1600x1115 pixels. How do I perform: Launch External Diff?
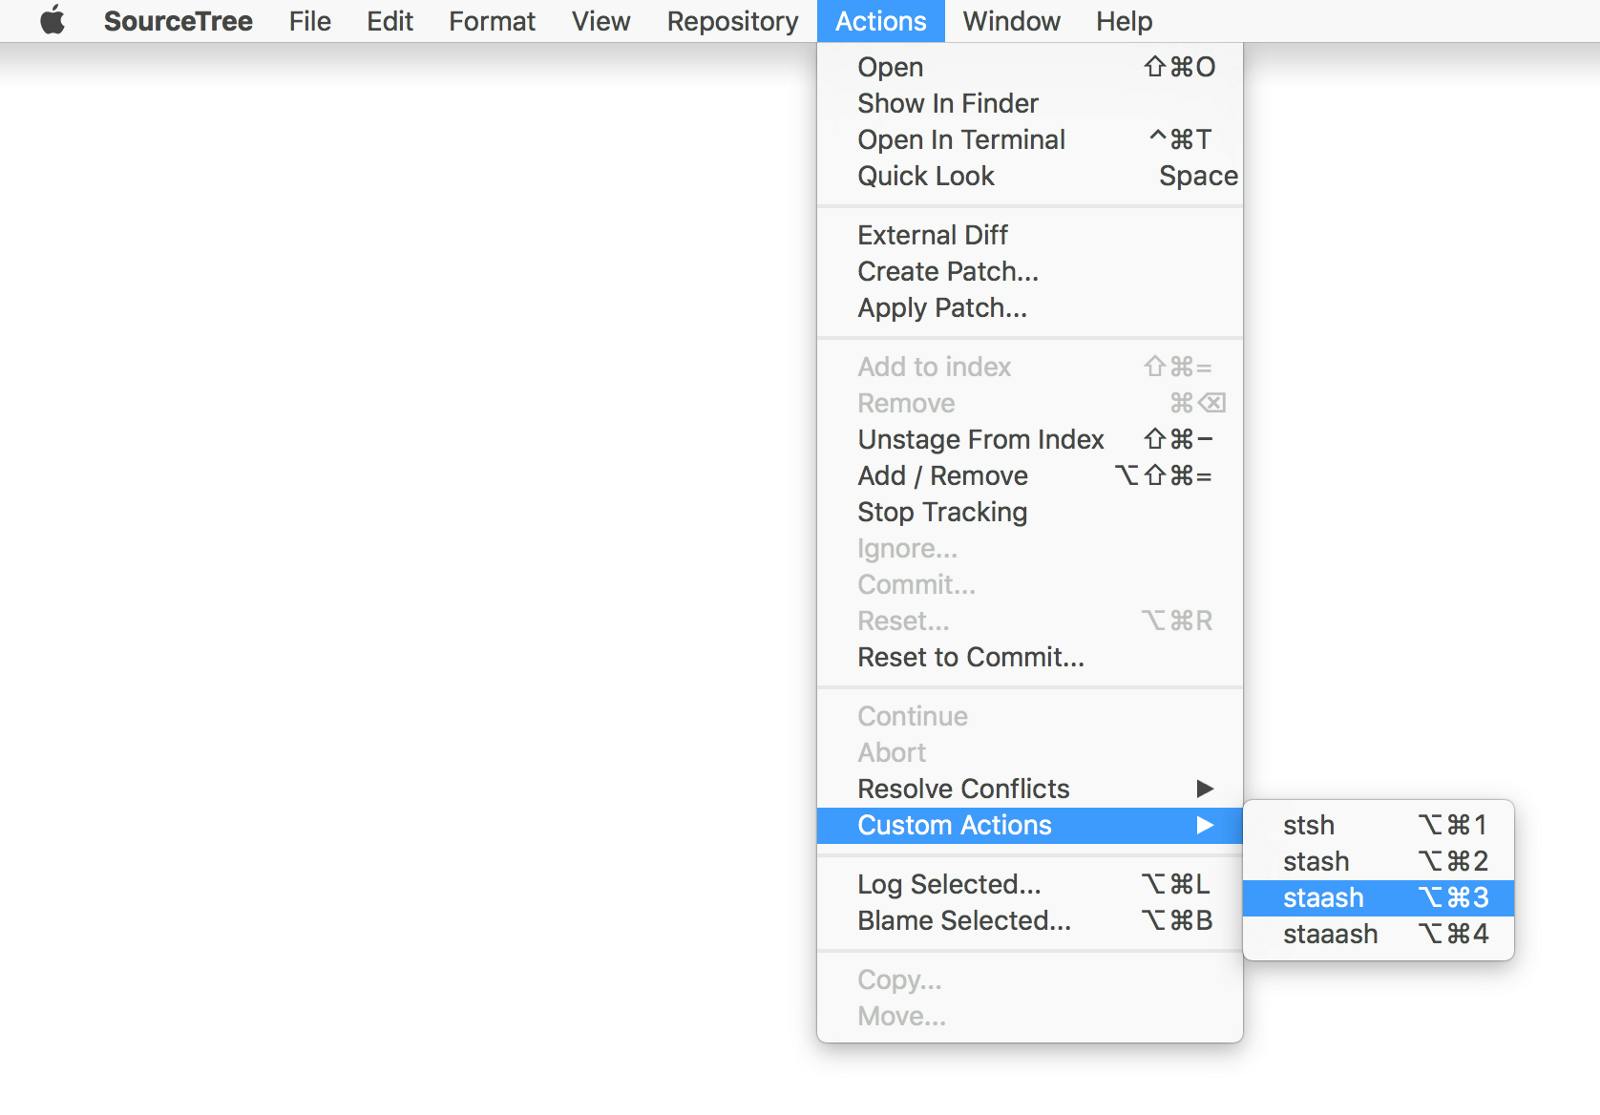pyautogui.click(x=932, y=235)
